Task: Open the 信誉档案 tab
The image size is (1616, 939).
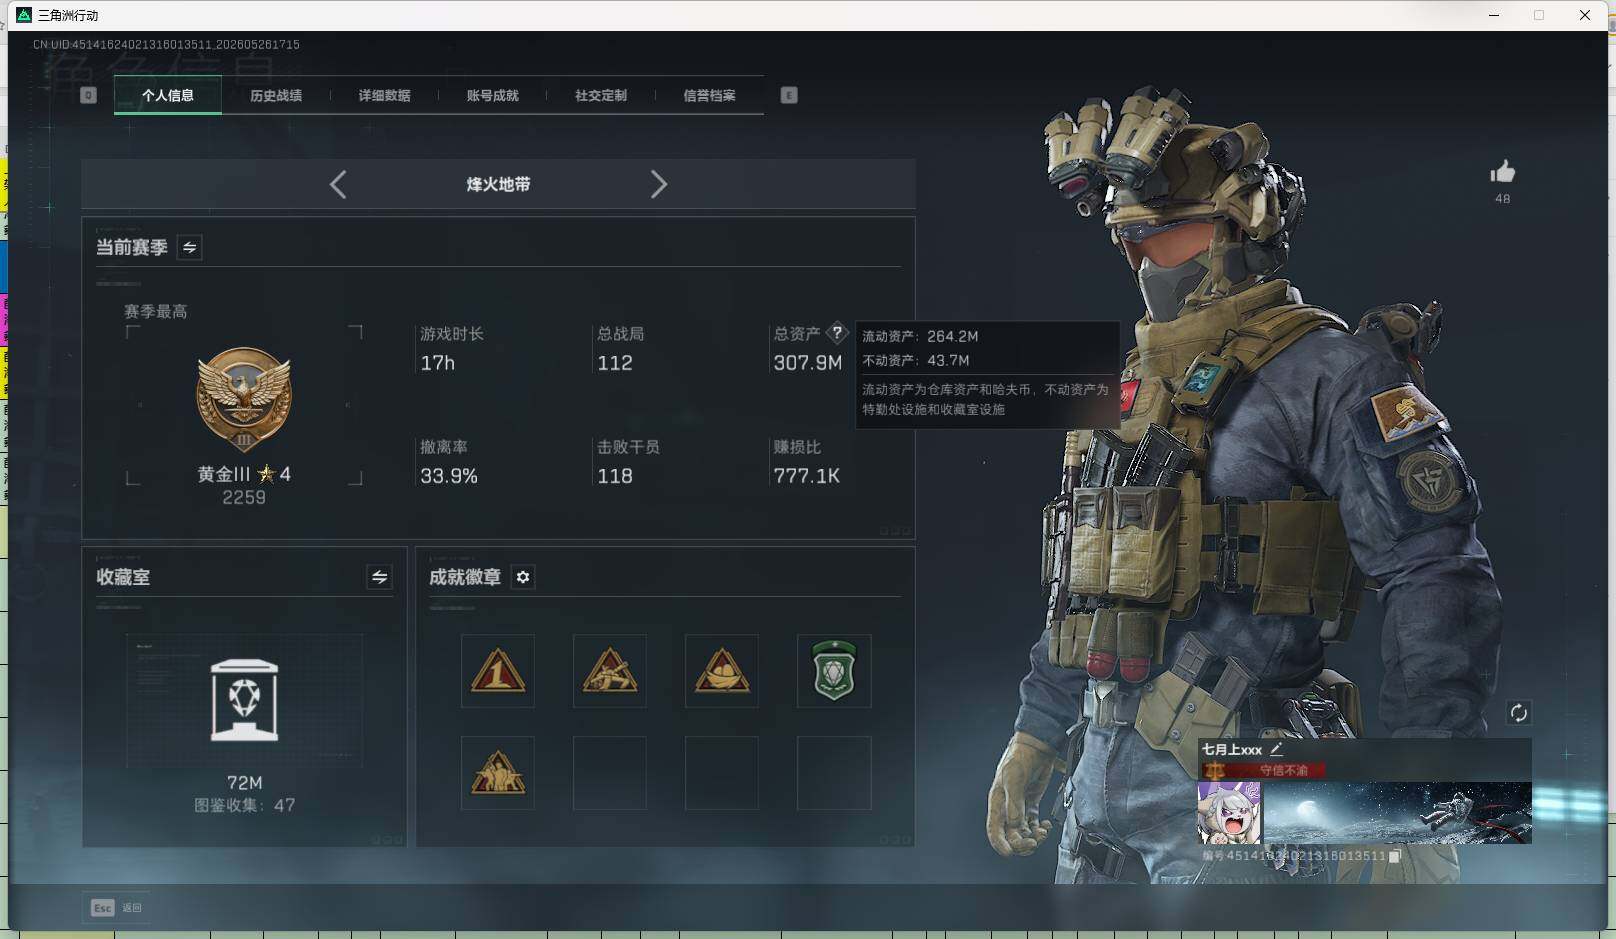Action: (709, 96)
